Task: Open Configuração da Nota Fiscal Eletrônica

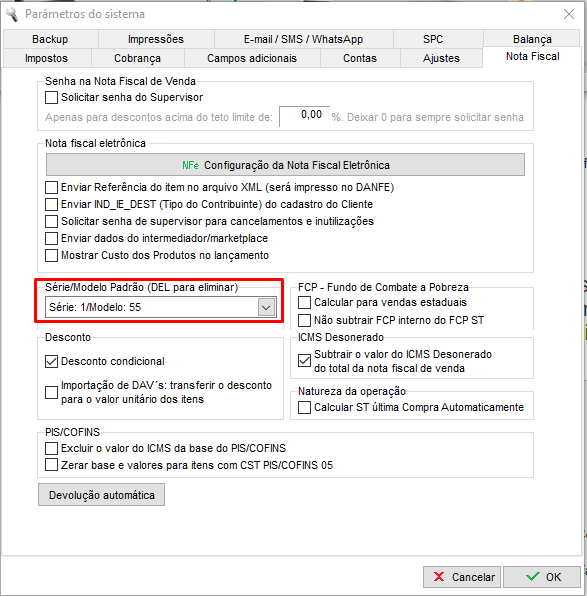Action: pyautogui.click(x=286, y=165)
